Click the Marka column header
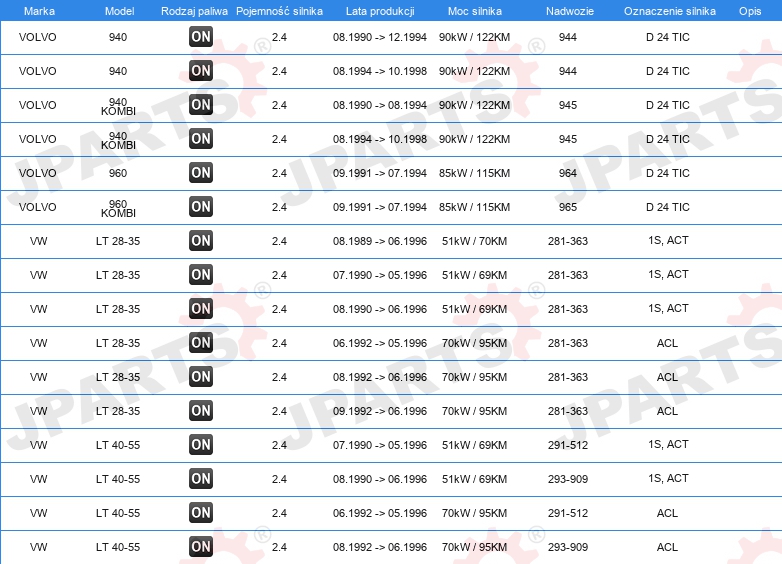 click(39, 11)
